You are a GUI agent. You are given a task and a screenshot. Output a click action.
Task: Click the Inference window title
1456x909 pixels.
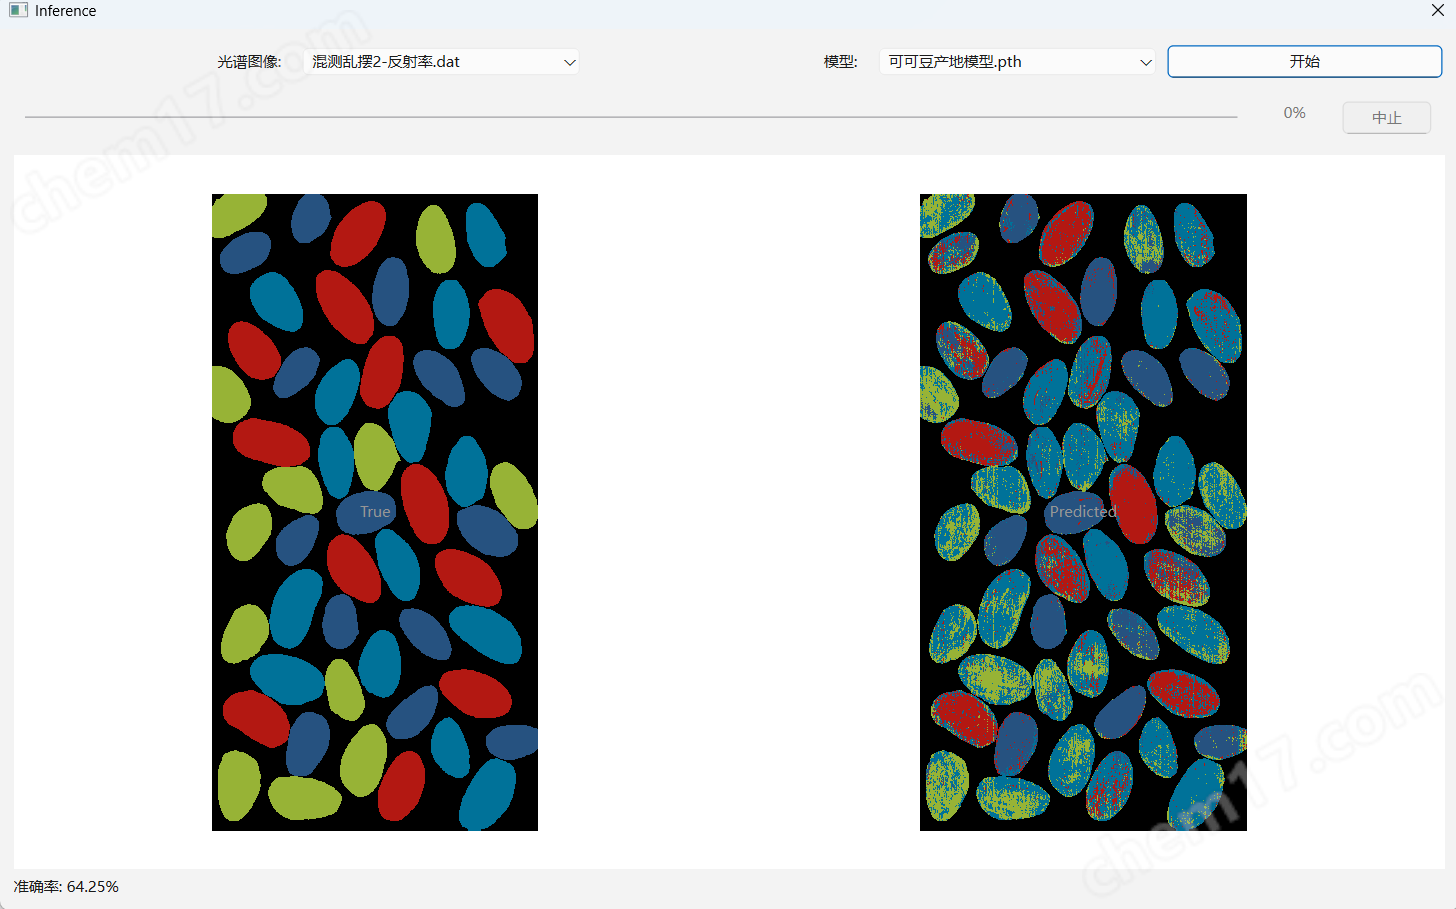tap(66, 11)
